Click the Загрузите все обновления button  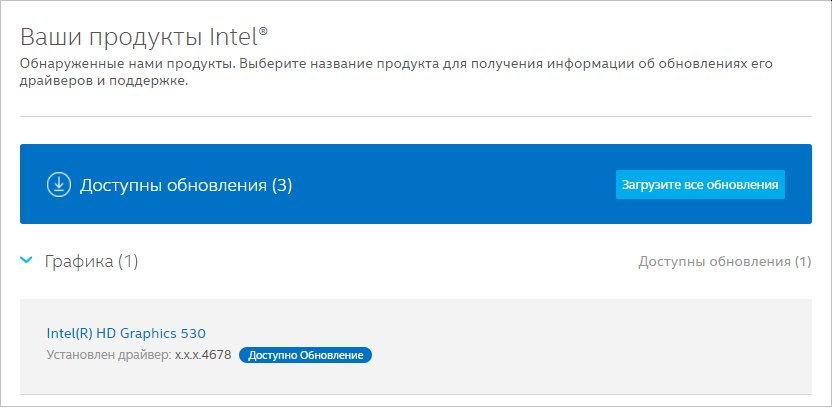[x=700, y=185]
